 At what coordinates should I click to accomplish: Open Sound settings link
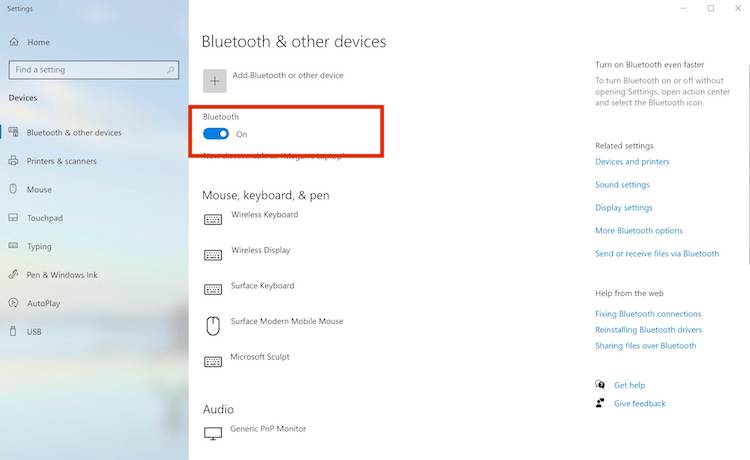[622, 185]
